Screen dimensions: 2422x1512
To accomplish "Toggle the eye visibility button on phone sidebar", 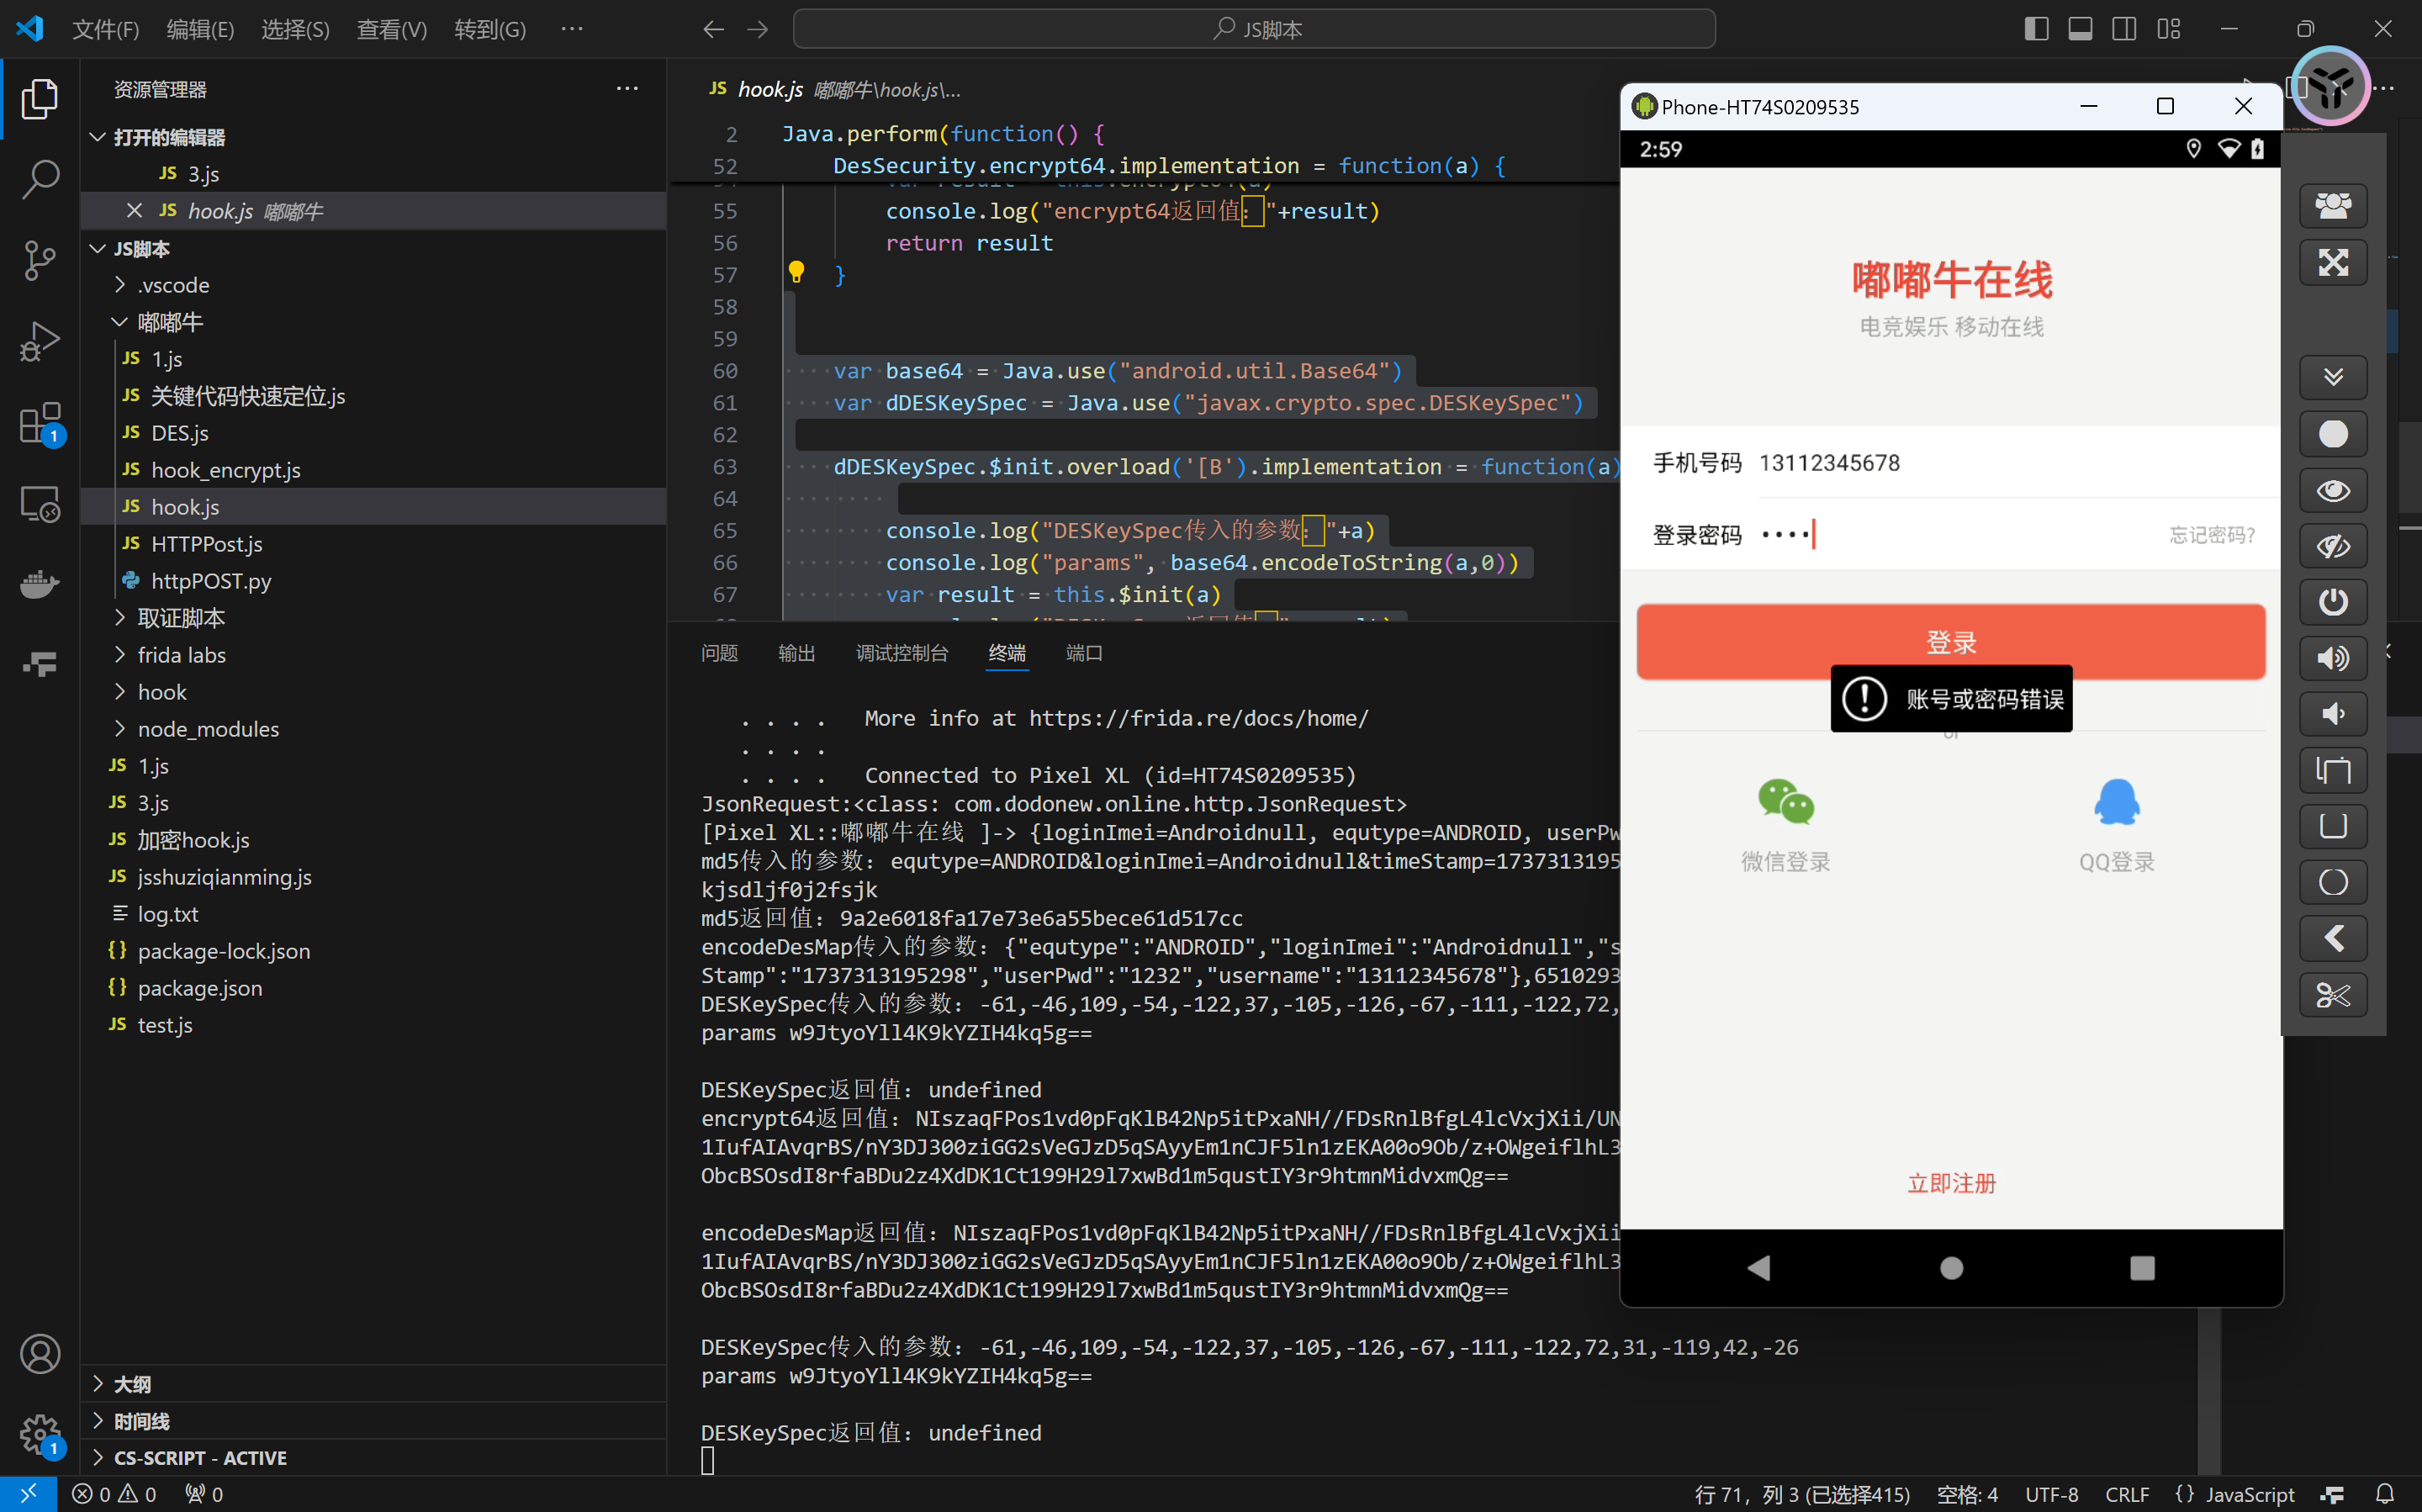I will (2333, 490).
